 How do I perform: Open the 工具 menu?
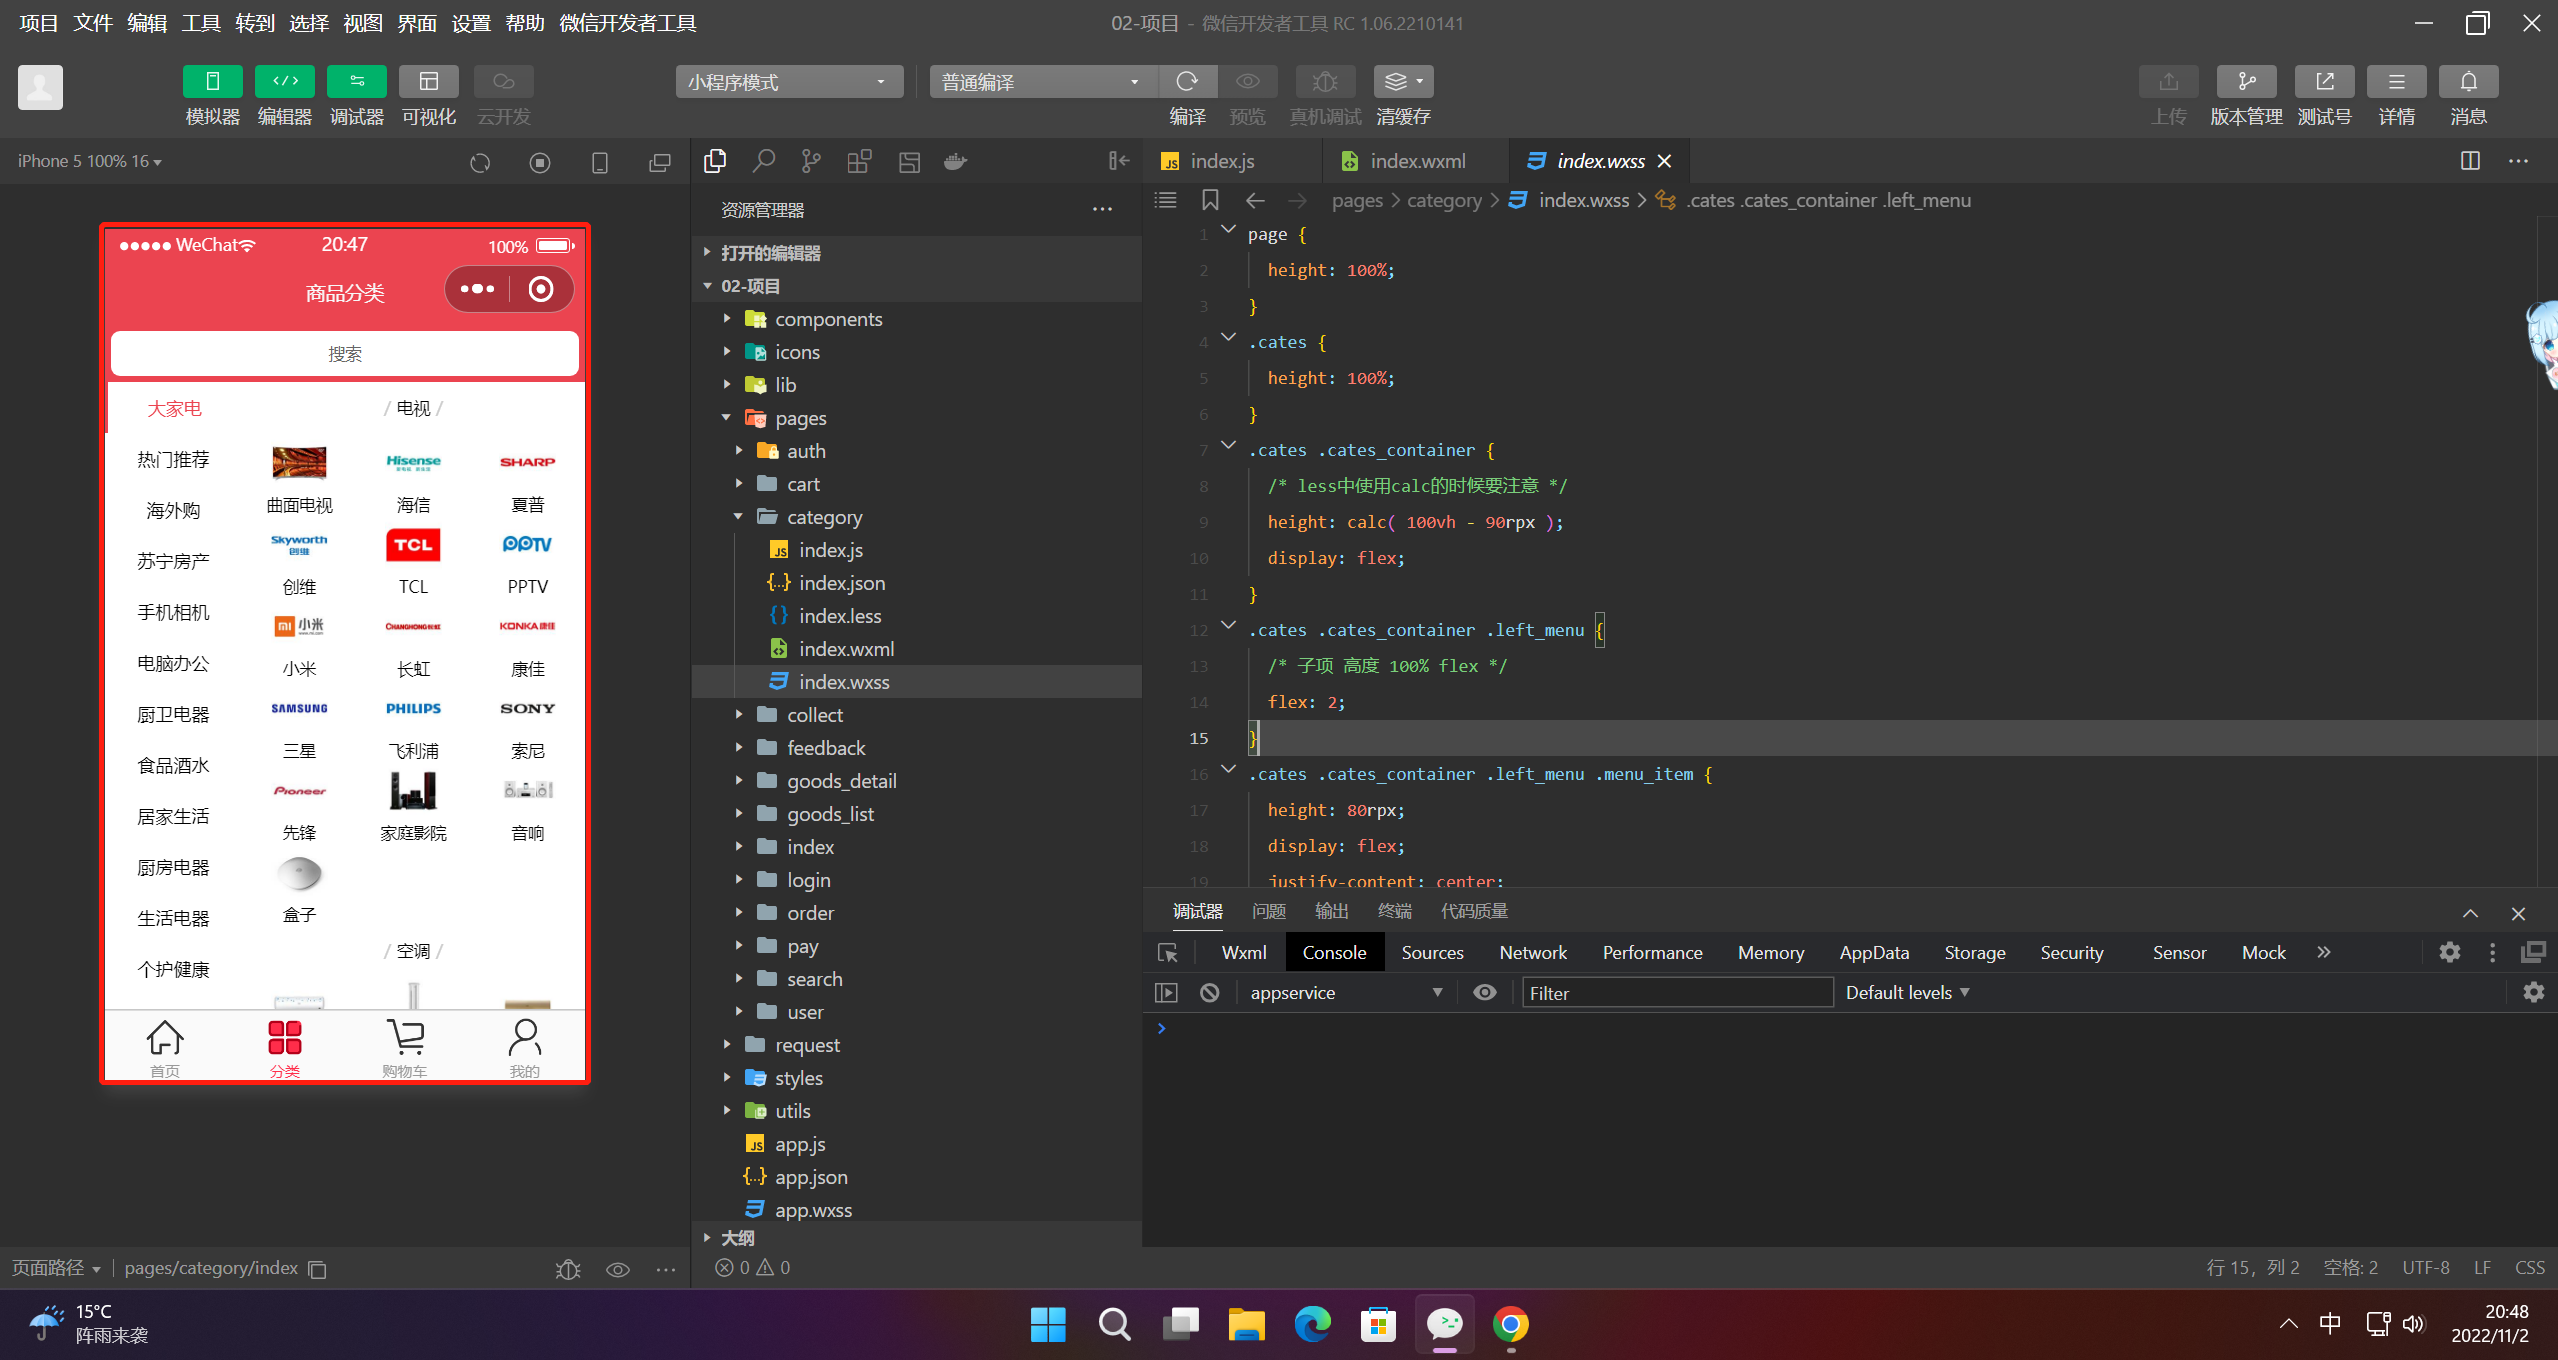200,23
